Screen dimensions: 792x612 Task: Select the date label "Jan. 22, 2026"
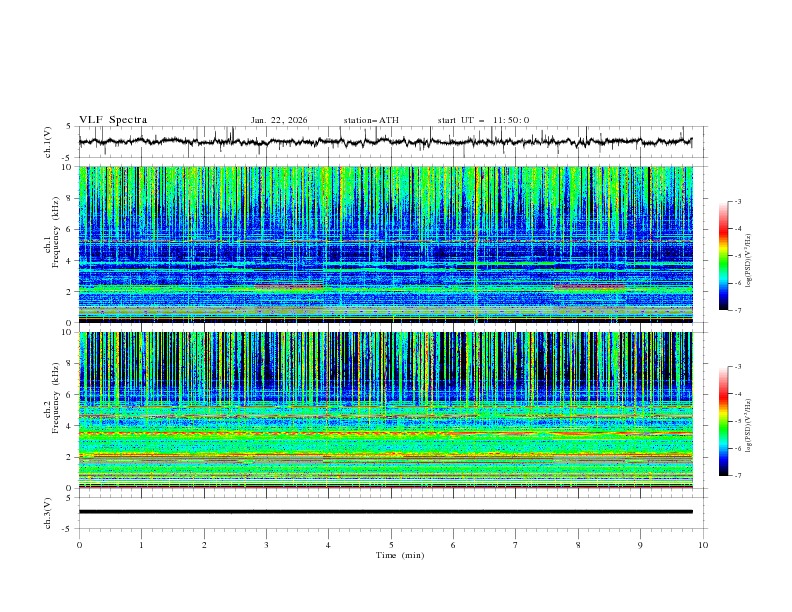[x=279, y=120]
